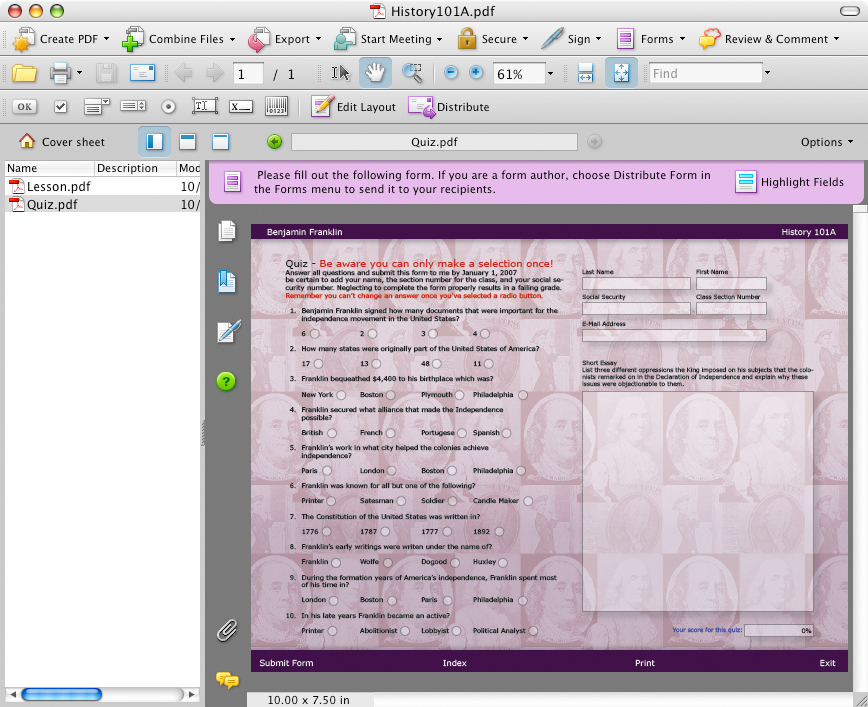
Task: Open the Attachments paperclip panel
Action: click(227, 630)
